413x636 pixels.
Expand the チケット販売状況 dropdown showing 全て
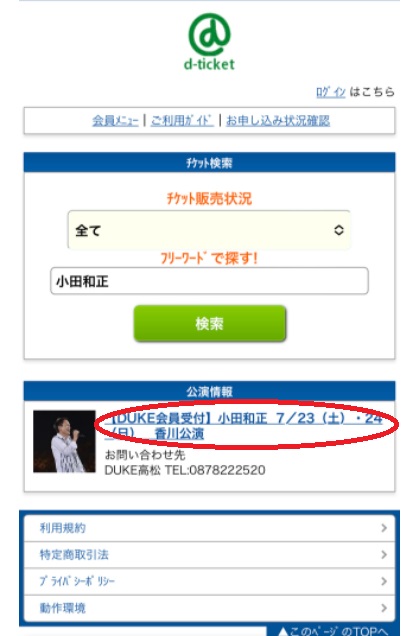tap(209, 230)
